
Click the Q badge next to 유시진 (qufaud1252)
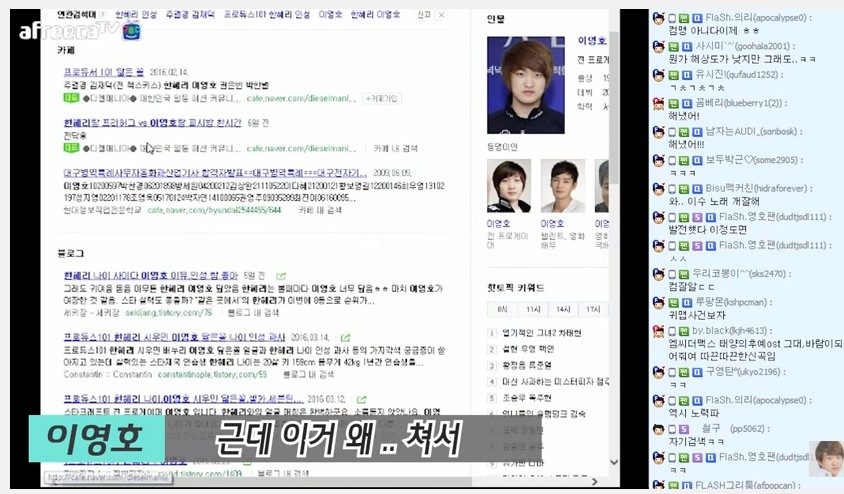(x=686, y=75)
